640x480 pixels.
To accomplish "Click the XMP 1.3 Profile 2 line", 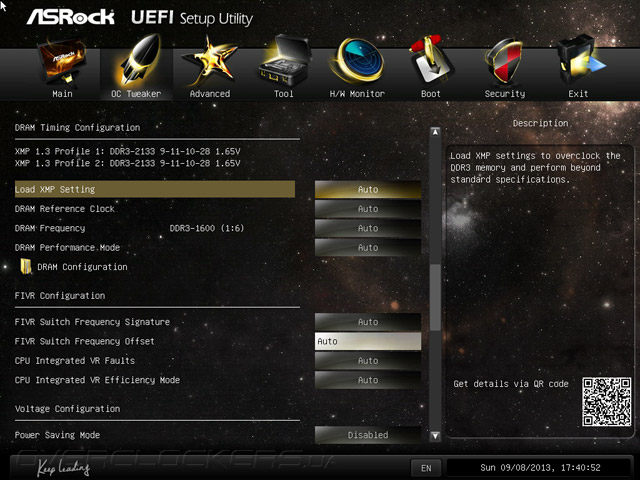I will coord(127,163).
